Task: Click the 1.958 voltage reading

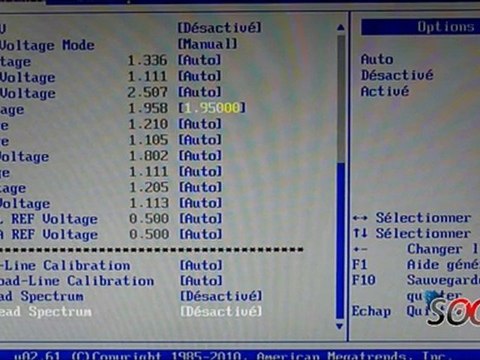Action: 148,108
